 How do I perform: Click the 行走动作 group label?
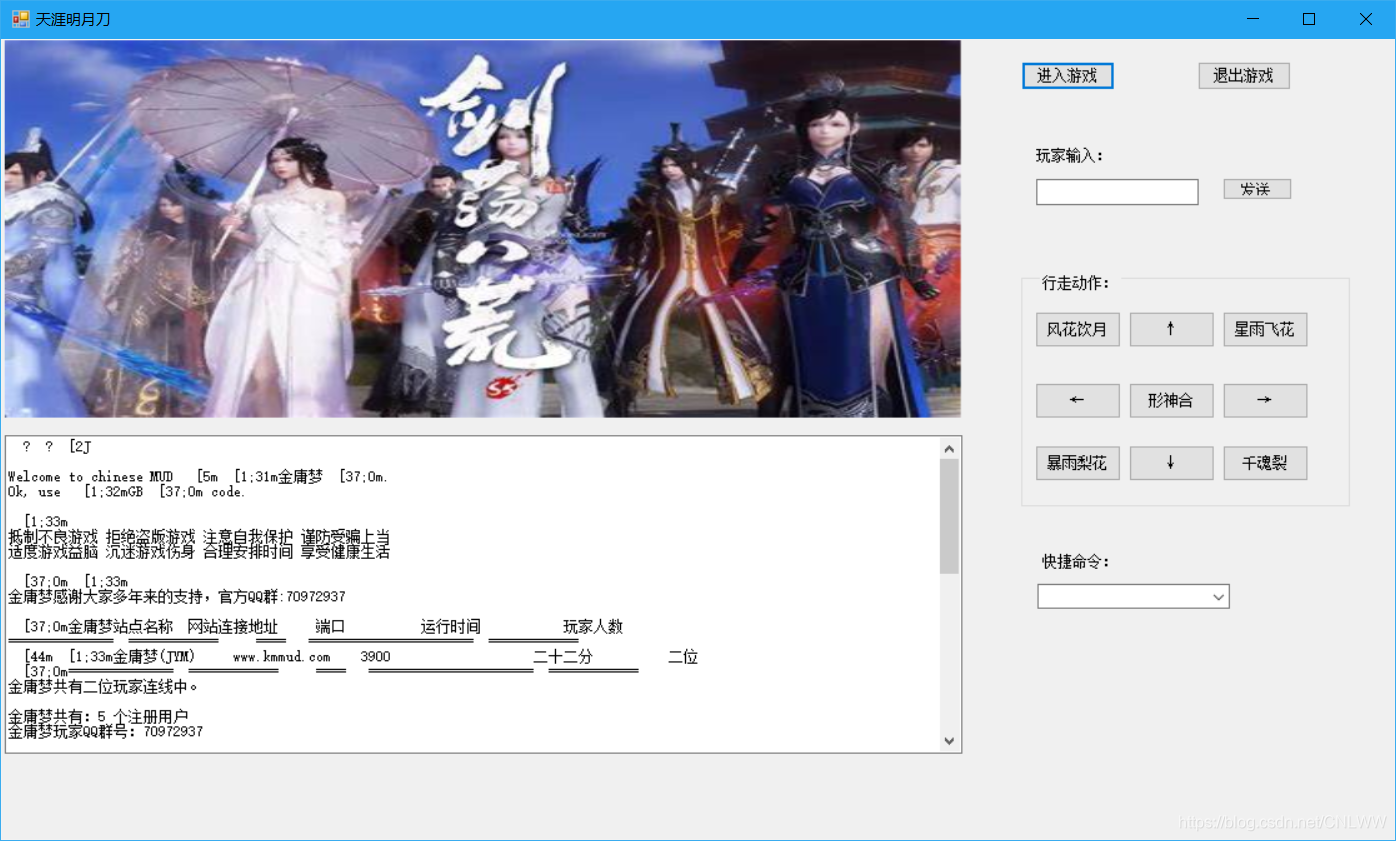(1075, 283)
